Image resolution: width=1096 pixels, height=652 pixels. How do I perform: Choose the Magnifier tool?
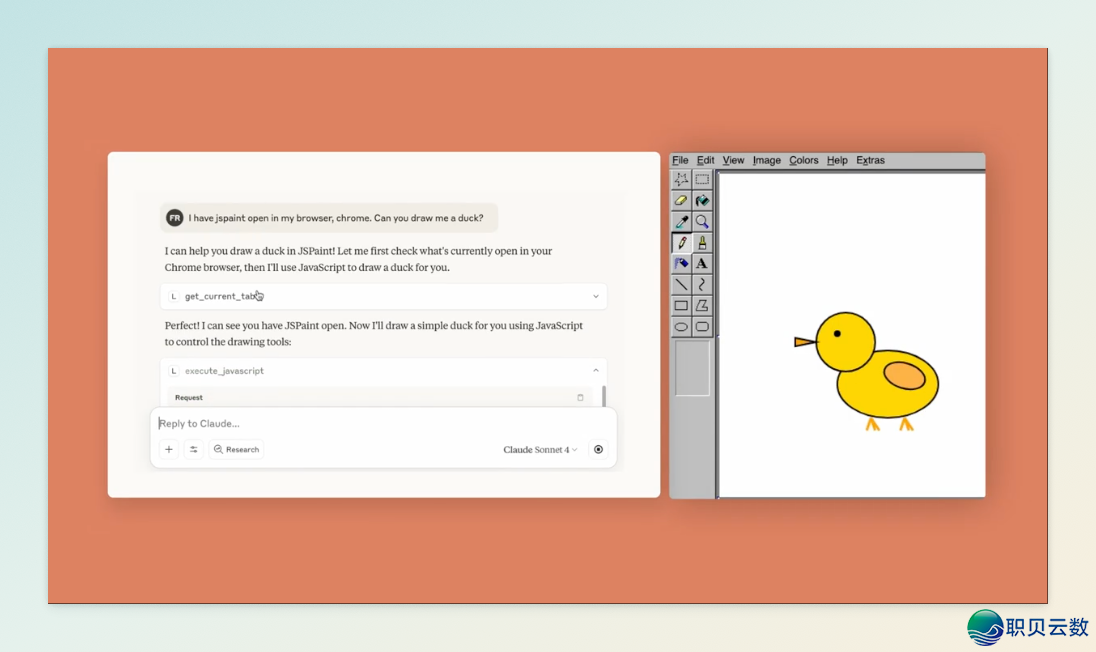click(x=702, y=222)
